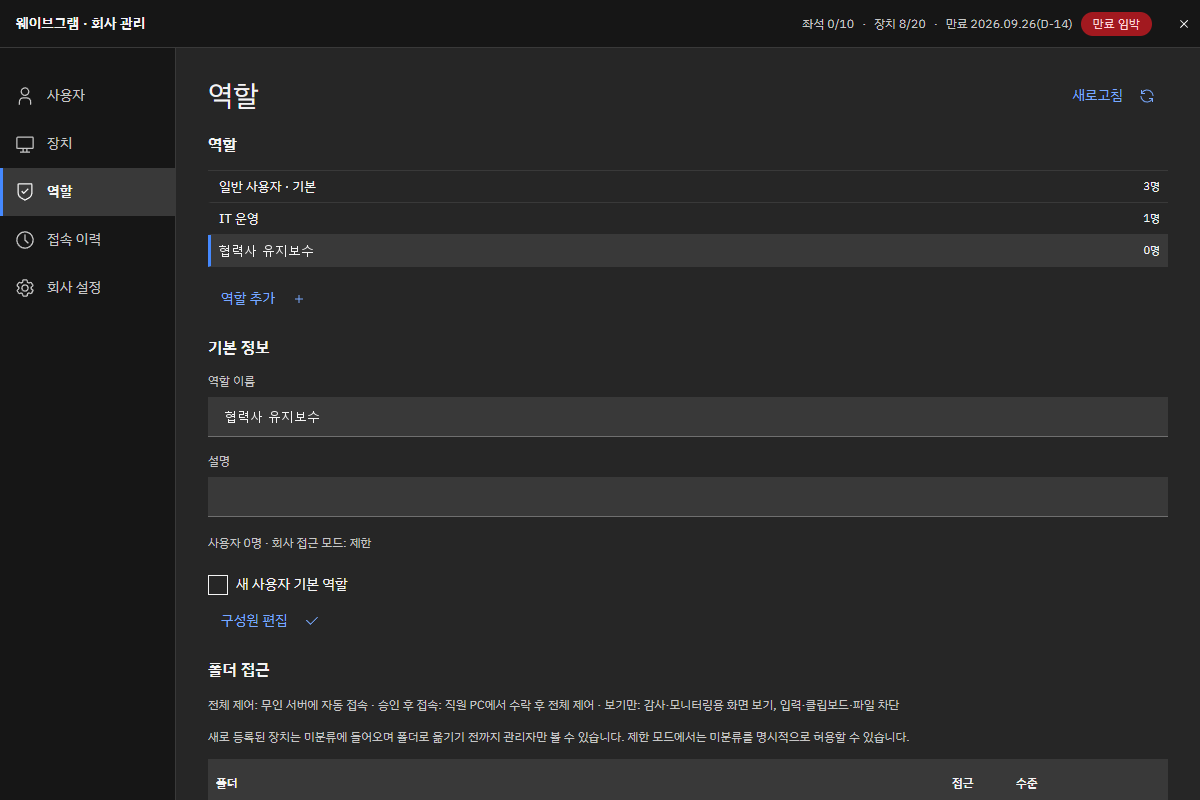Click the 좌석 0/10 status text
The height and width of the screenshot is (800, 1200).
tap(828, 24)
